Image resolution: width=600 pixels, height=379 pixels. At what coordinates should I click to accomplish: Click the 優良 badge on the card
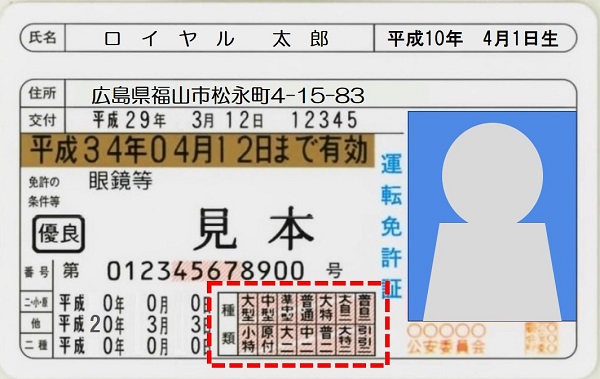pos(59,234)
